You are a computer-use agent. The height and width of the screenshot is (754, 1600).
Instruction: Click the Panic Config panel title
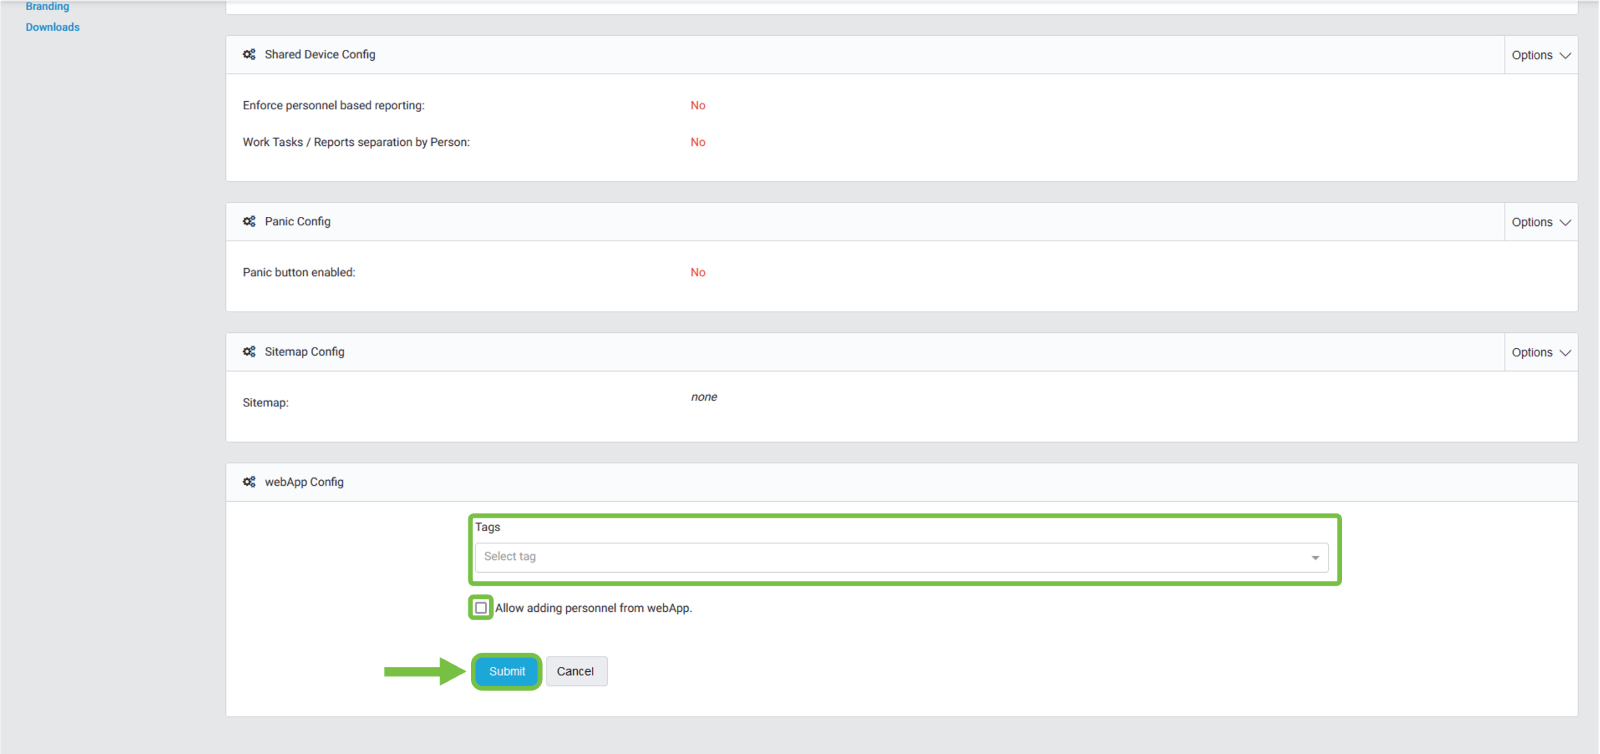click(297, 222)
